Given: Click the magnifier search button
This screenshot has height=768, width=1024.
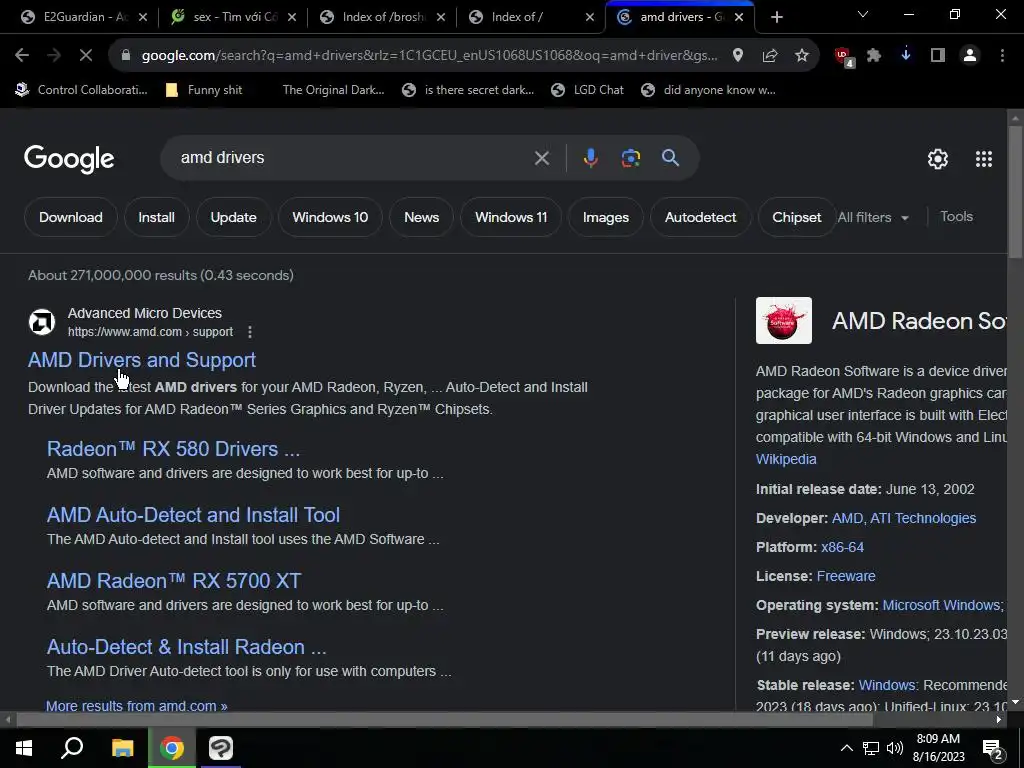Looking at the screenshot, I should tap(670, 157).
